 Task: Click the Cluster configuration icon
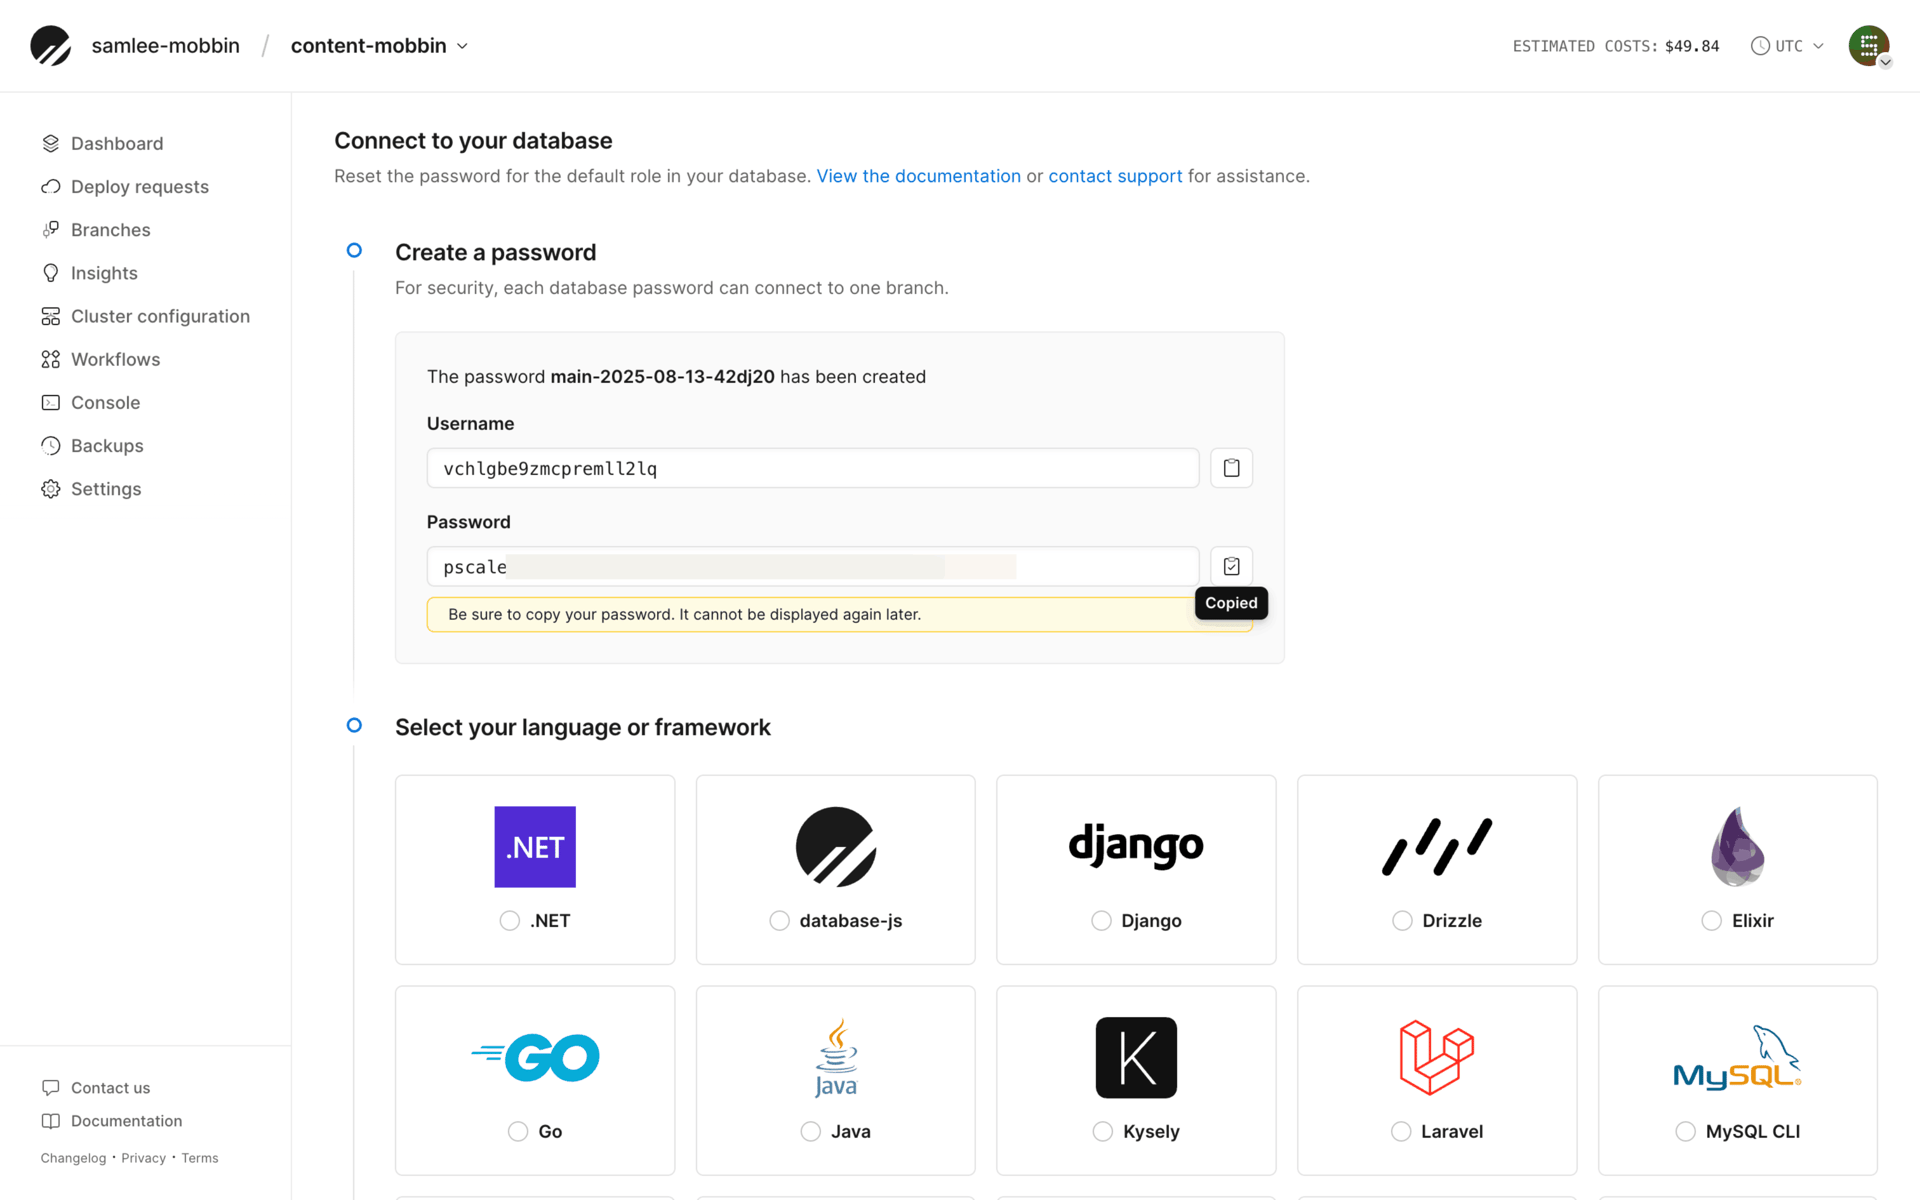51,316
